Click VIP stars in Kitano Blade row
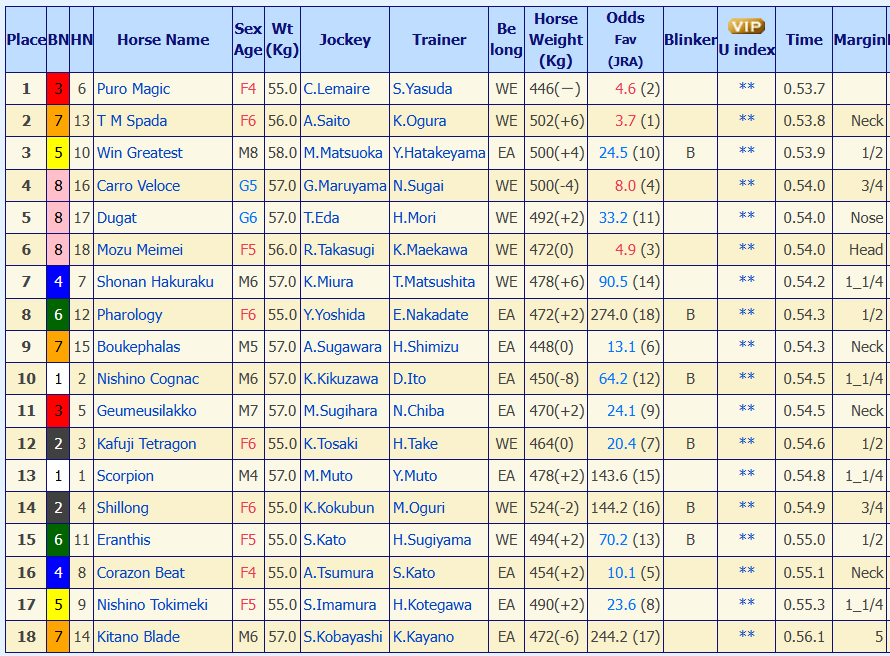 [x=747, y=634]
